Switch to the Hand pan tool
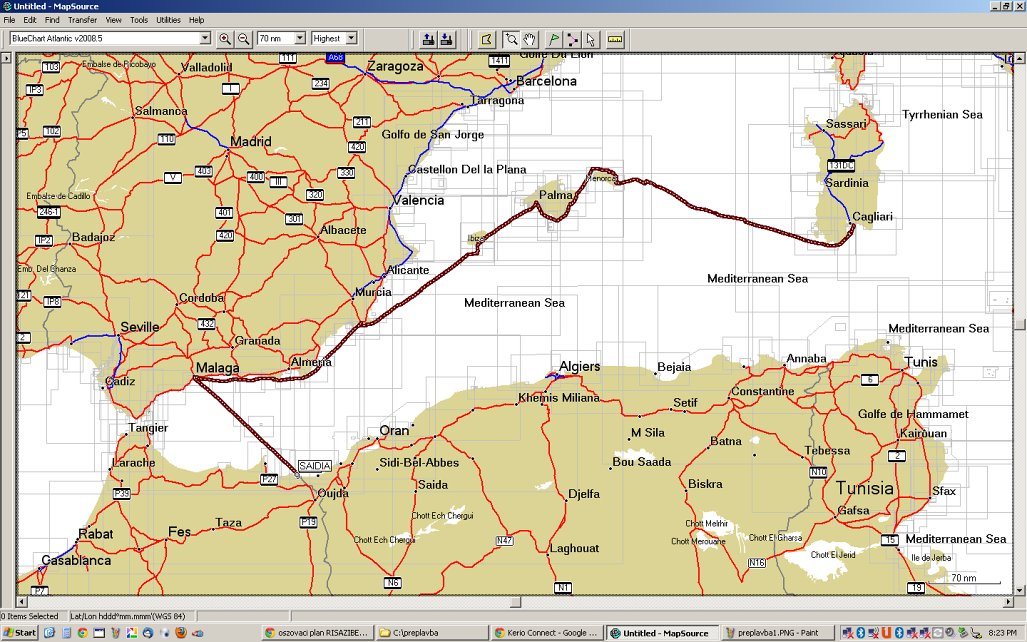The height and width of the screenshot is (642, 1027). click(529, 39)
